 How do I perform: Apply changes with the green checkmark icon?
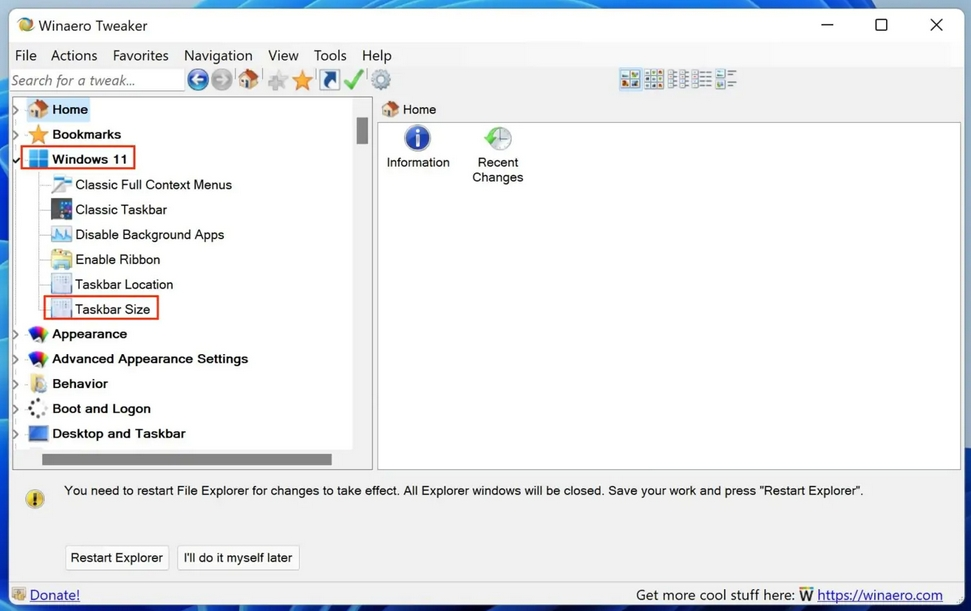coord(354,79)
